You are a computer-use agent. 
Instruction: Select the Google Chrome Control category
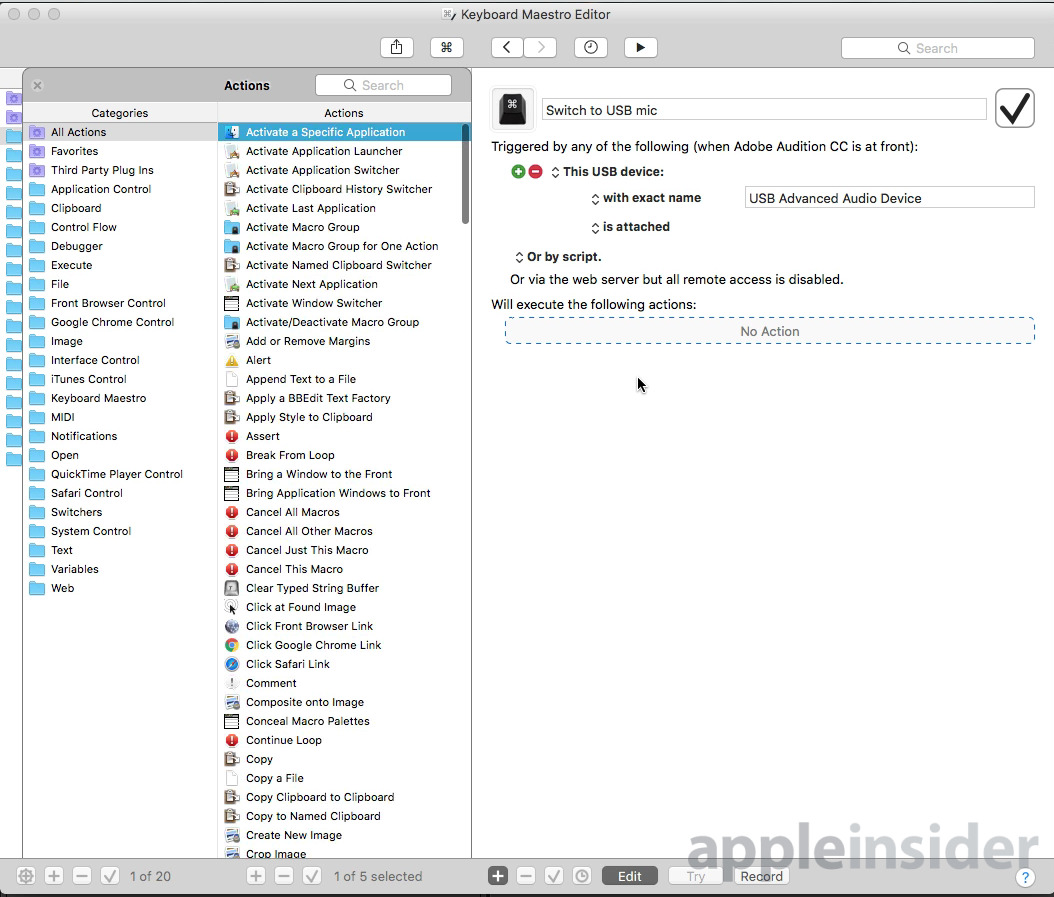point(120,322)
